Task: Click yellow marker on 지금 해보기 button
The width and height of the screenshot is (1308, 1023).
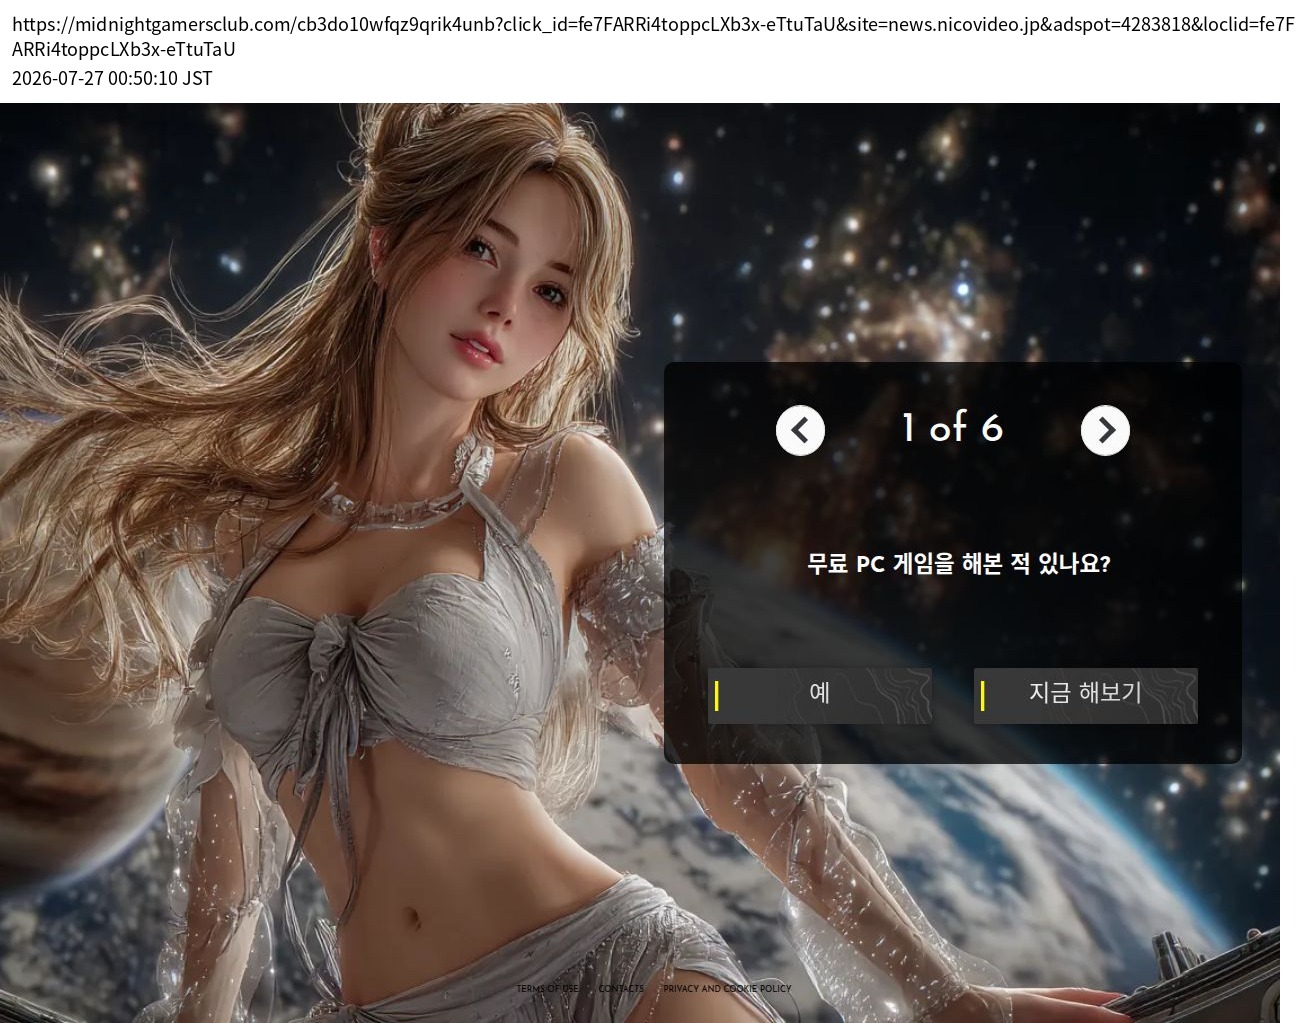Action: pyautogui.click(x=982, y=696)
